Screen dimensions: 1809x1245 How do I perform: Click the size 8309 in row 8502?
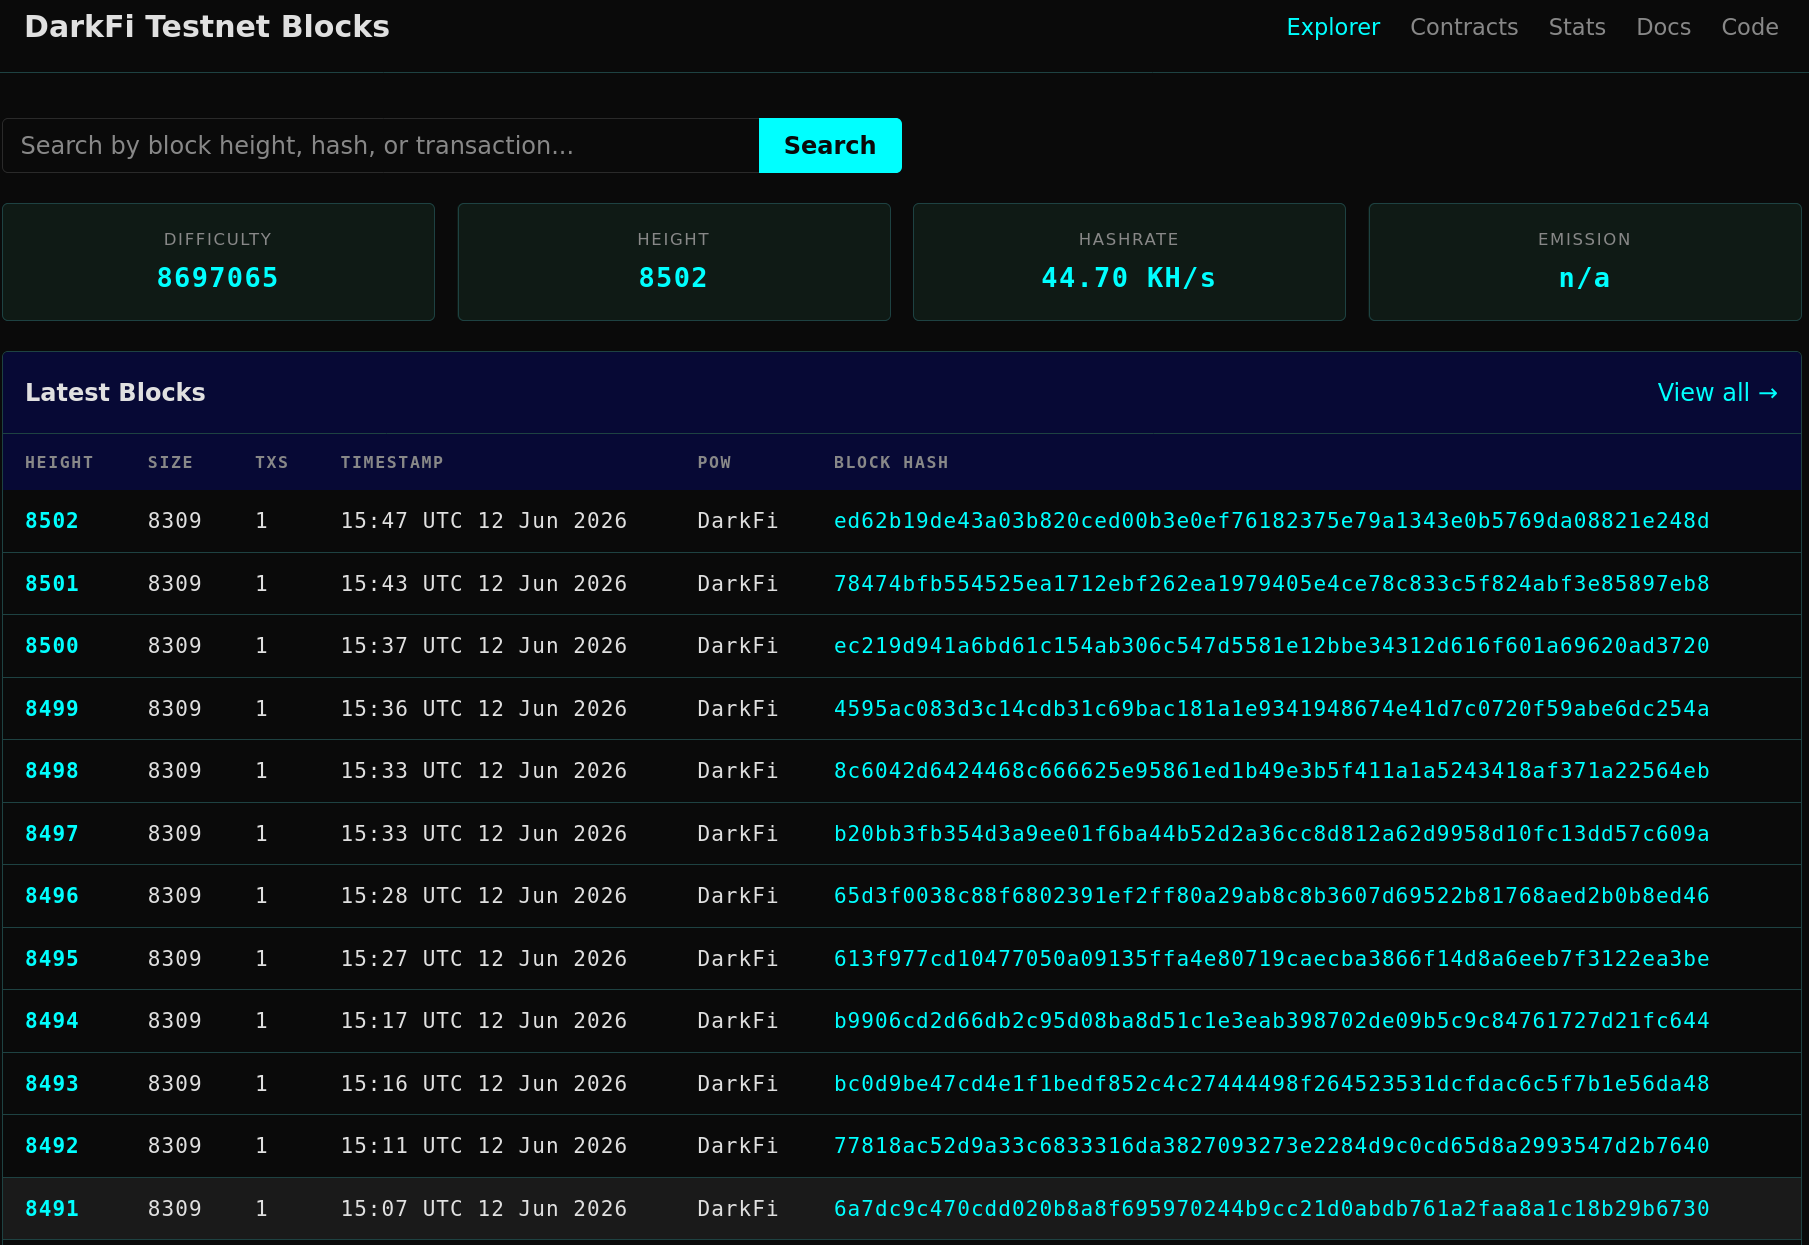coord(175,521)
